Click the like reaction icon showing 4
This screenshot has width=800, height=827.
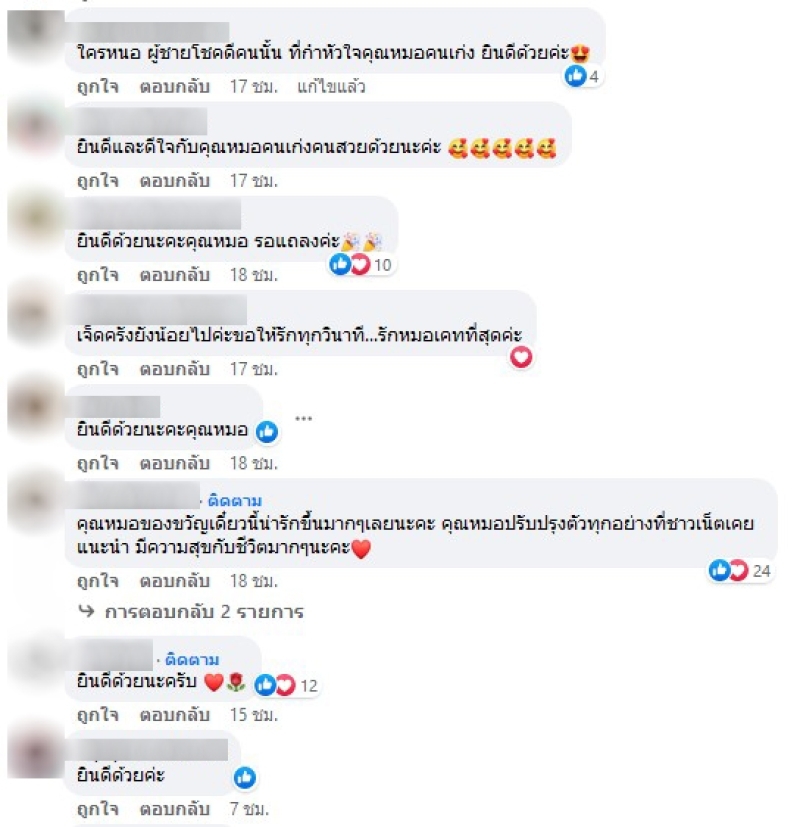(575, 76)
